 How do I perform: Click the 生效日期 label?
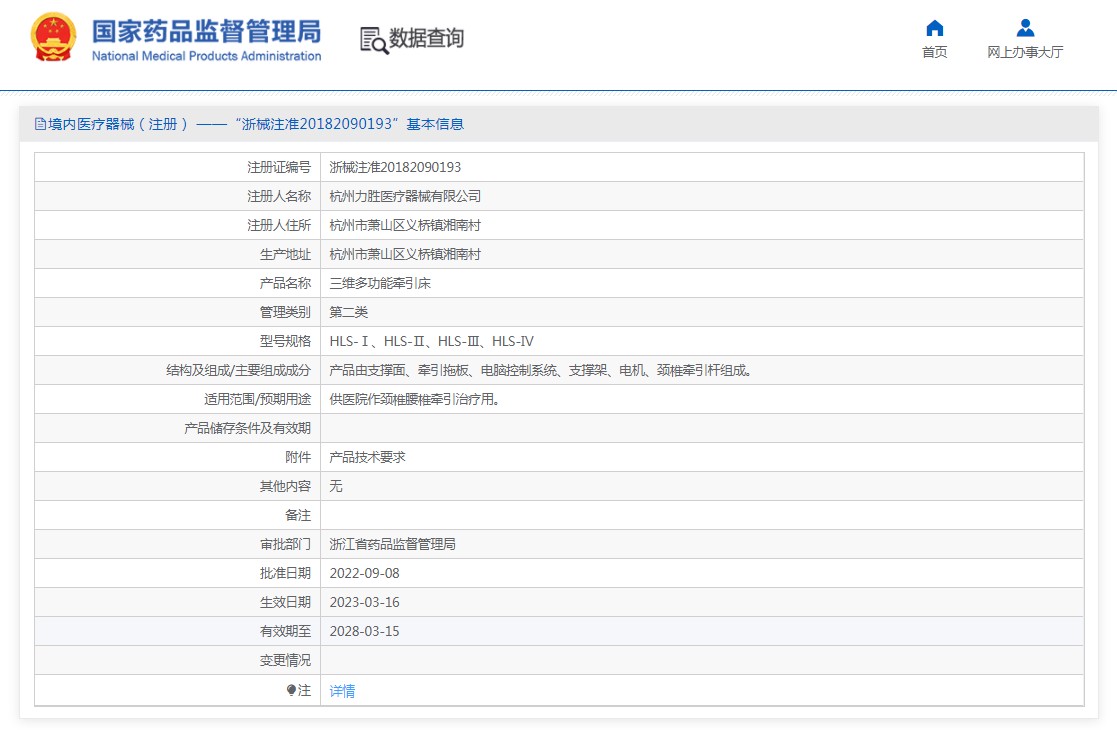[x=285, y=603]
